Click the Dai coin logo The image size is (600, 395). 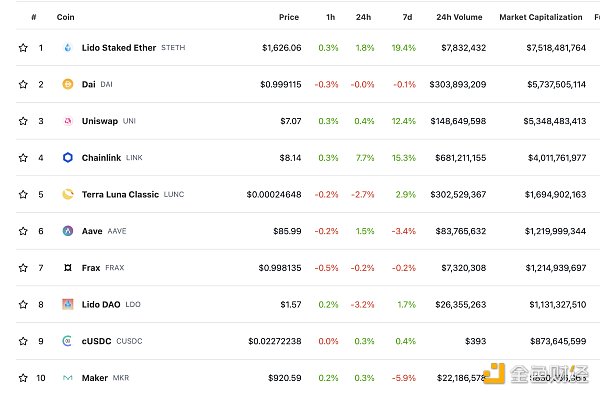[68, 84]
